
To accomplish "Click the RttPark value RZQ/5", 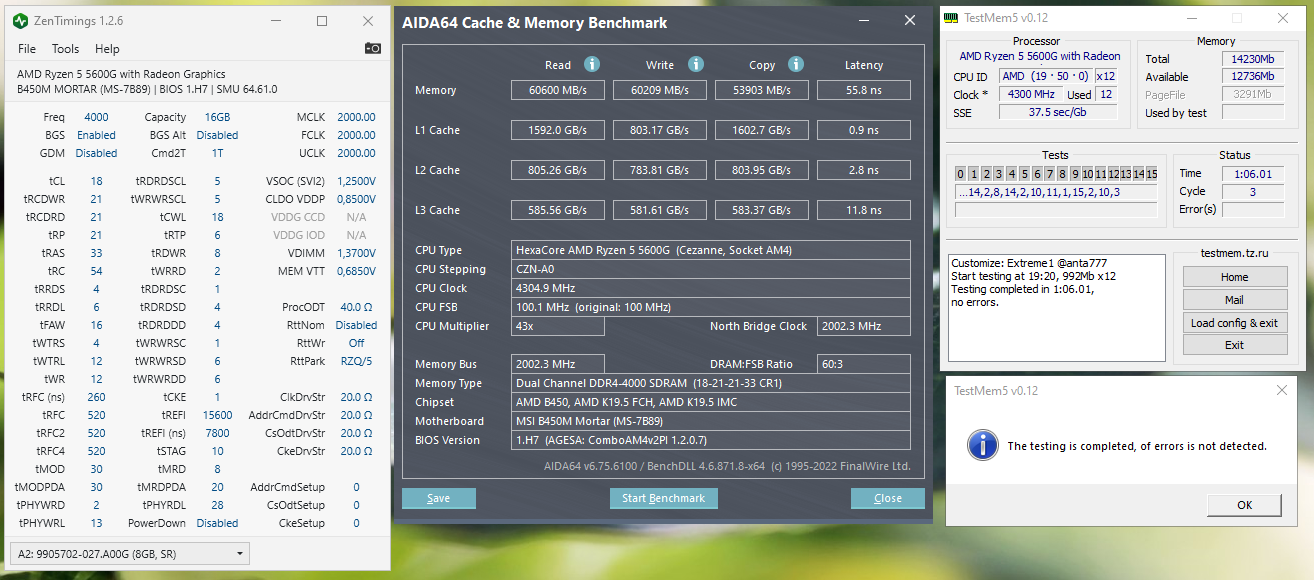I will pyautogui.click(x=357, y=361).
